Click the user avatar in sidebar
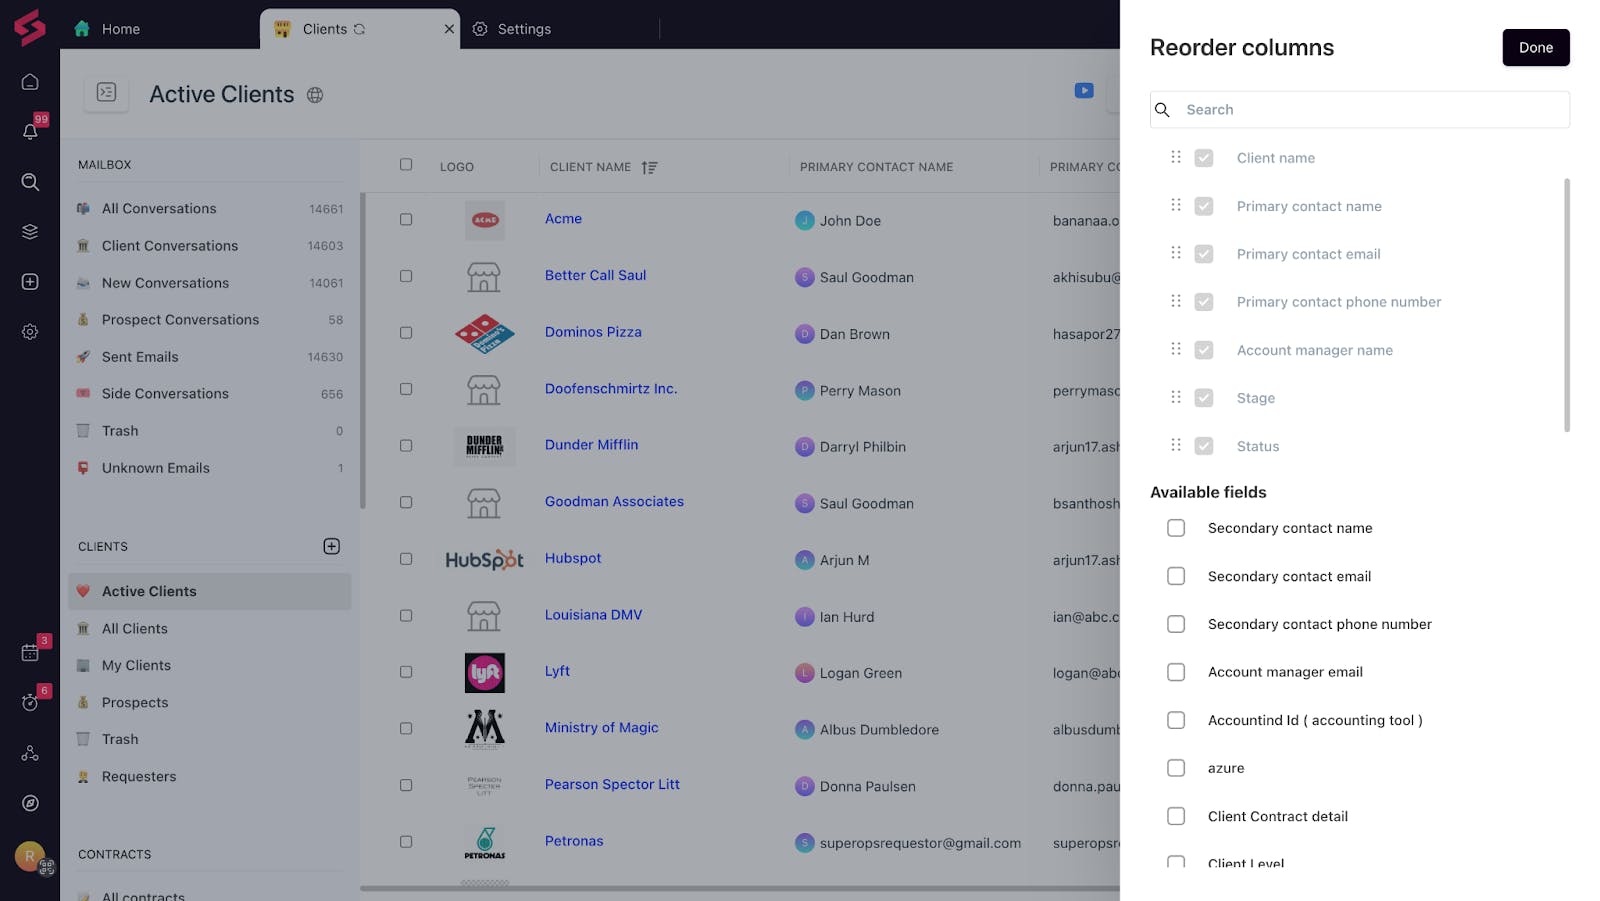Screen dimensions: 1600x901 [x=30, y=856]
